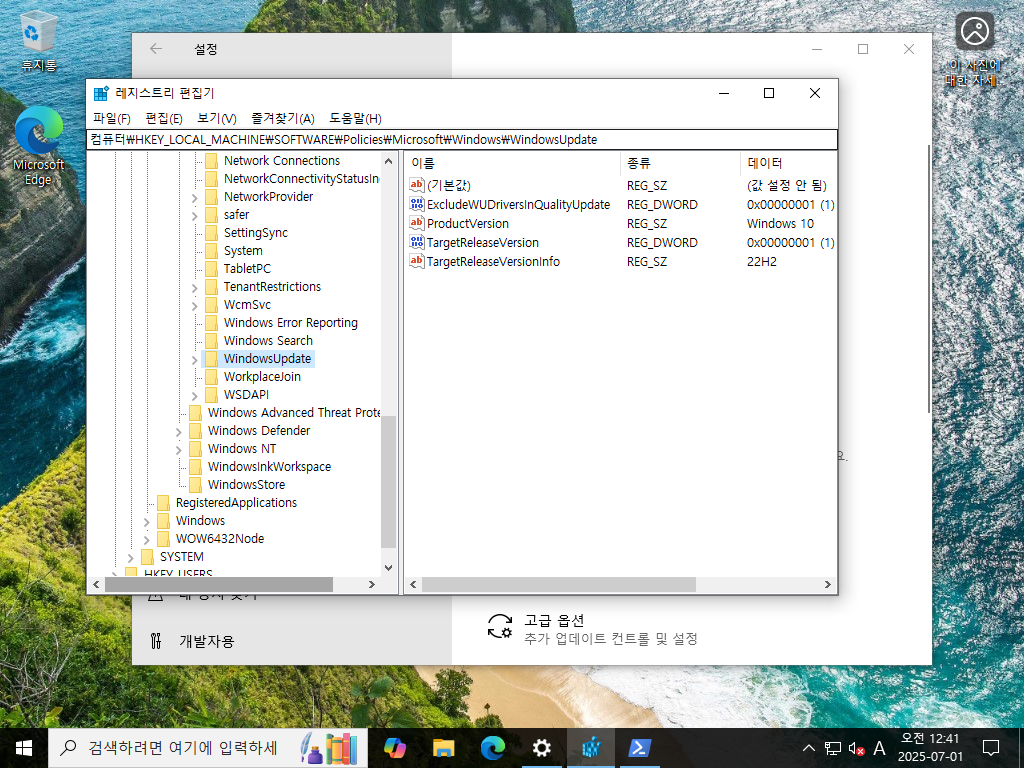1024x768 pixels.
Task: Open the 즐겨찾기(A) menu
Action: click(x=283, y=118)
